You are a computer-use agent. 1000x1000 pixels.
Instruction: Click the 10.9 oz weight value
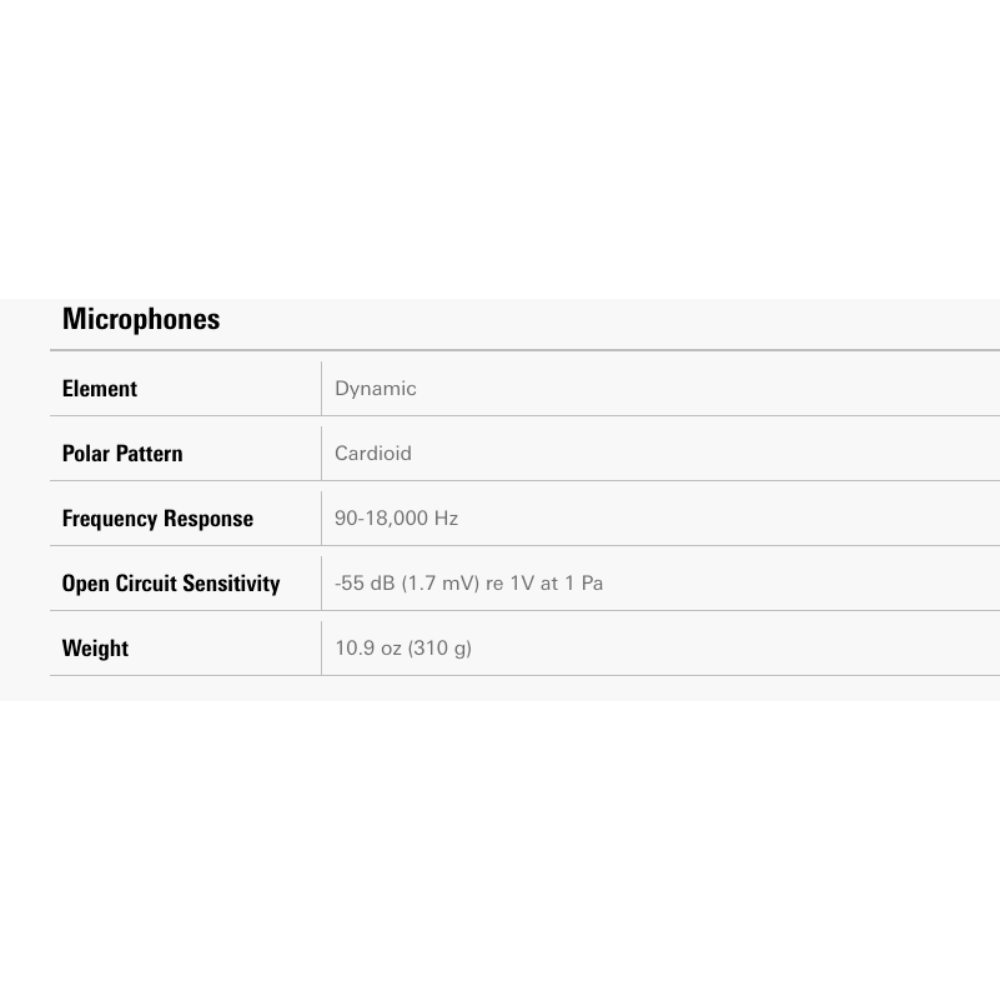[x=403, y=648]
